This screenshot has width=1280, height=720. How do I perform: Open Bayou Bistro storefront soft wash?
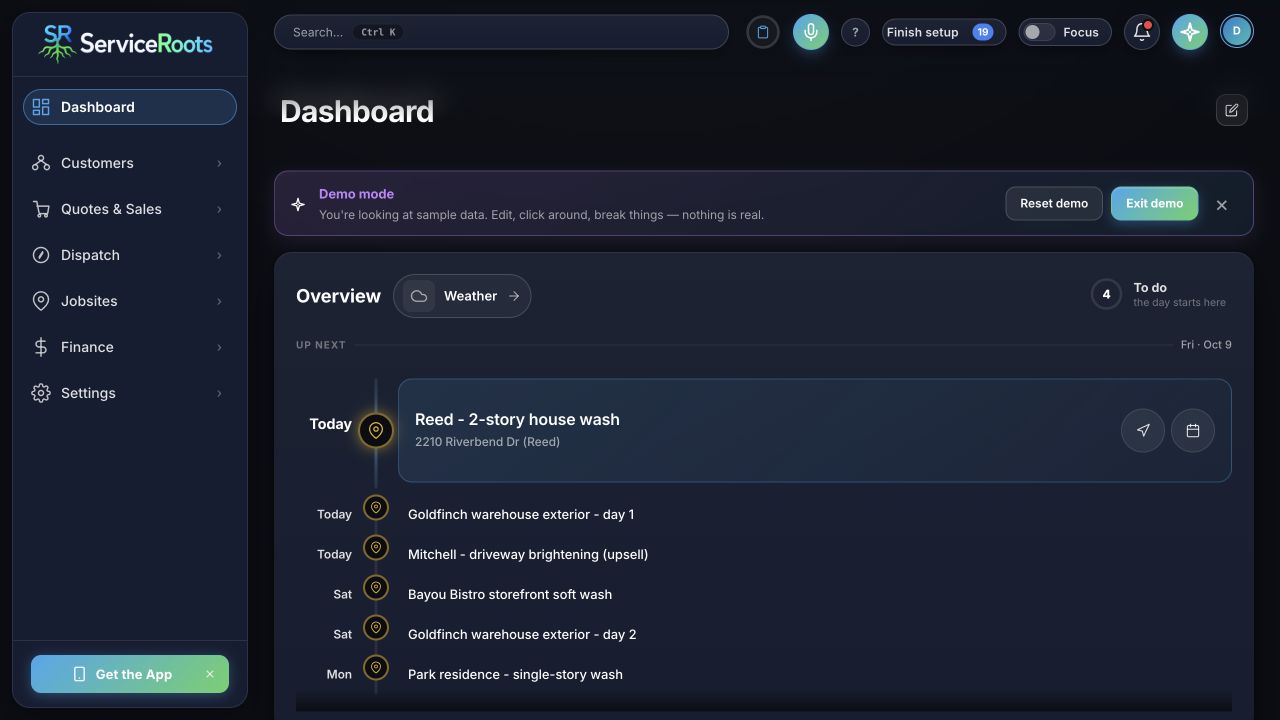click(510, 594)
